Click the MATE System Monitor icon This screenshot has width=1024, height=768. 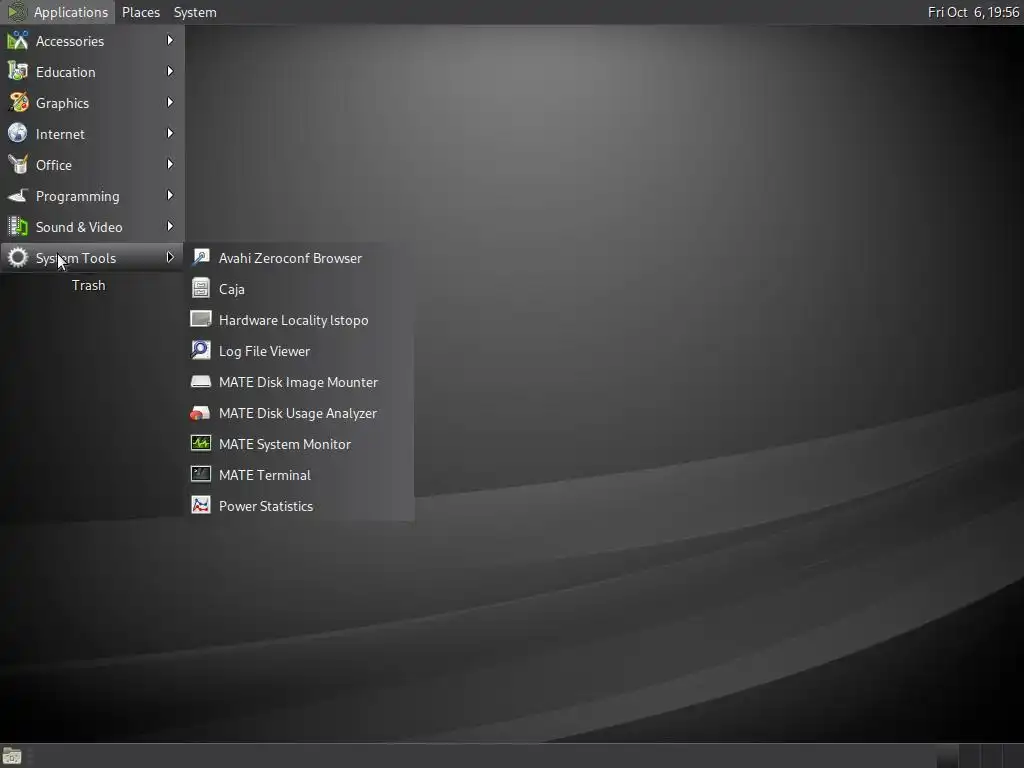point(200,443)
